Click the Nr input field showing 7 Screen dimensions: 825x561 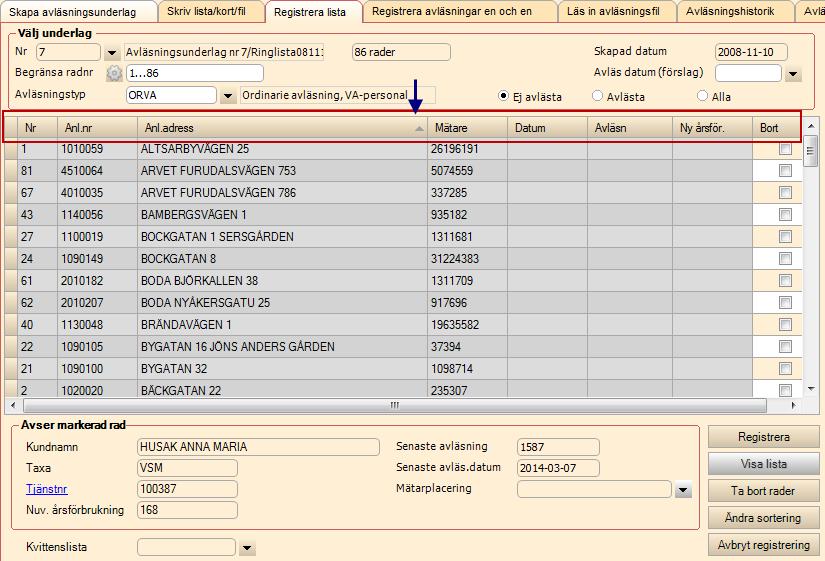68,52
